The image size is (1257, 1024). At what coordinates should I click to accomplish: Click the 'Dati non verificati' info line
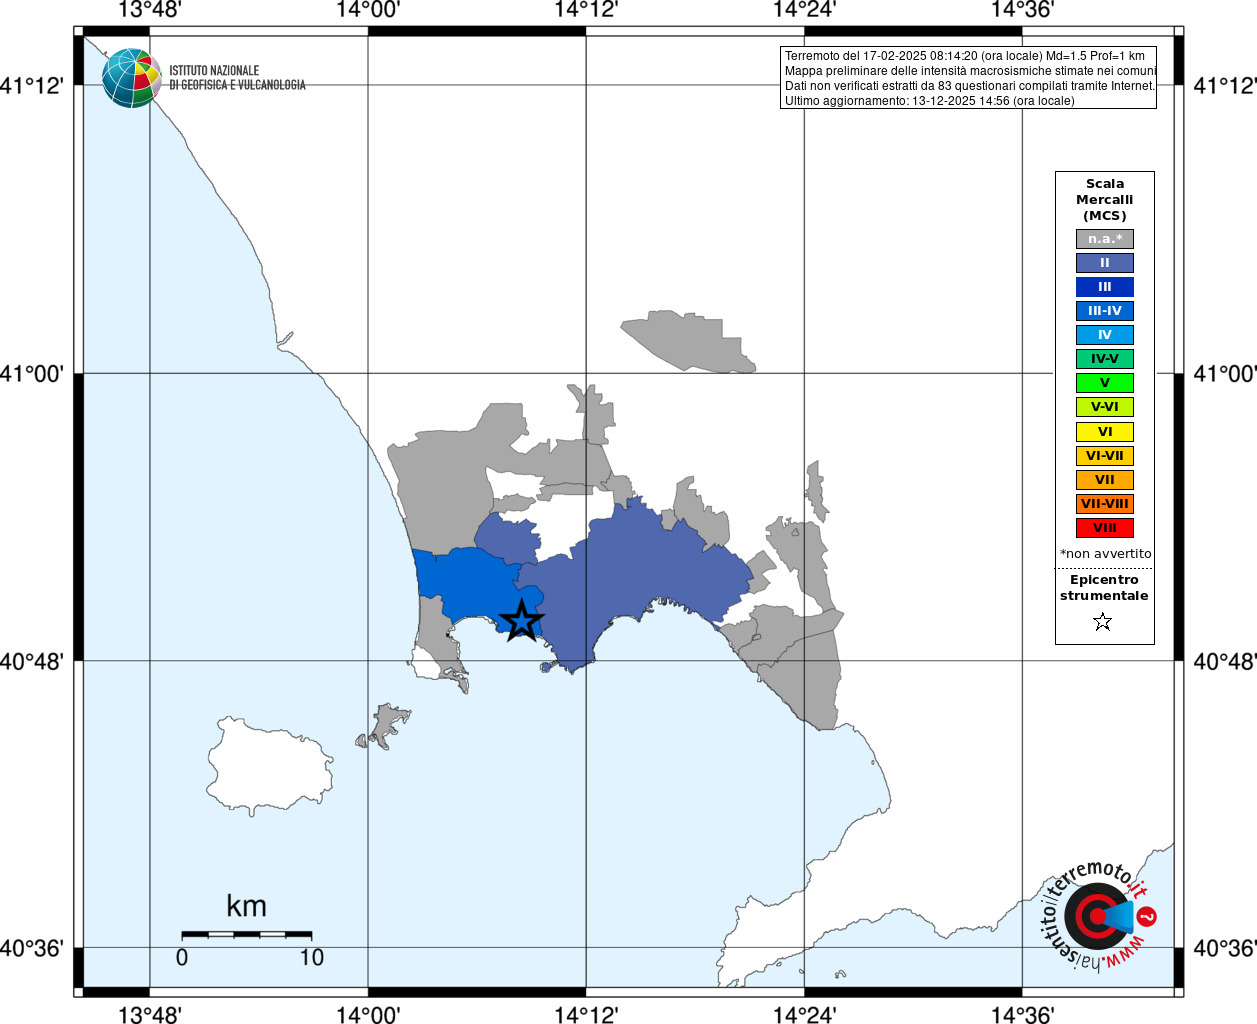tap(970, 86)
